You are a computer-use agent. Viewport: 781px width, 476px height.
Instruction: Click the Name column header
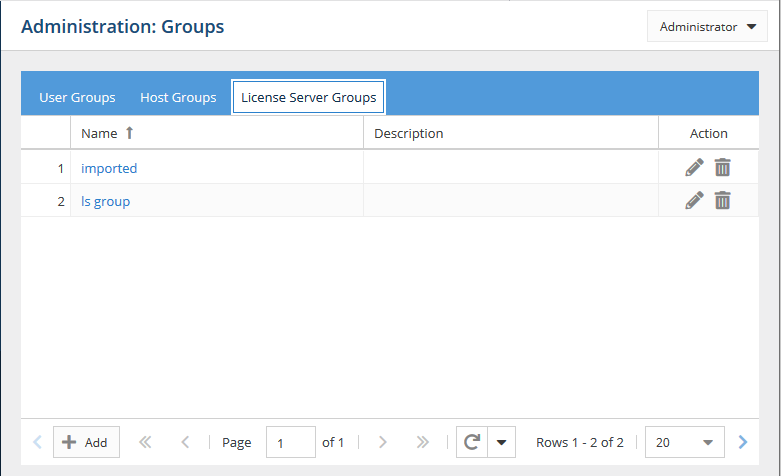point(217,133)
